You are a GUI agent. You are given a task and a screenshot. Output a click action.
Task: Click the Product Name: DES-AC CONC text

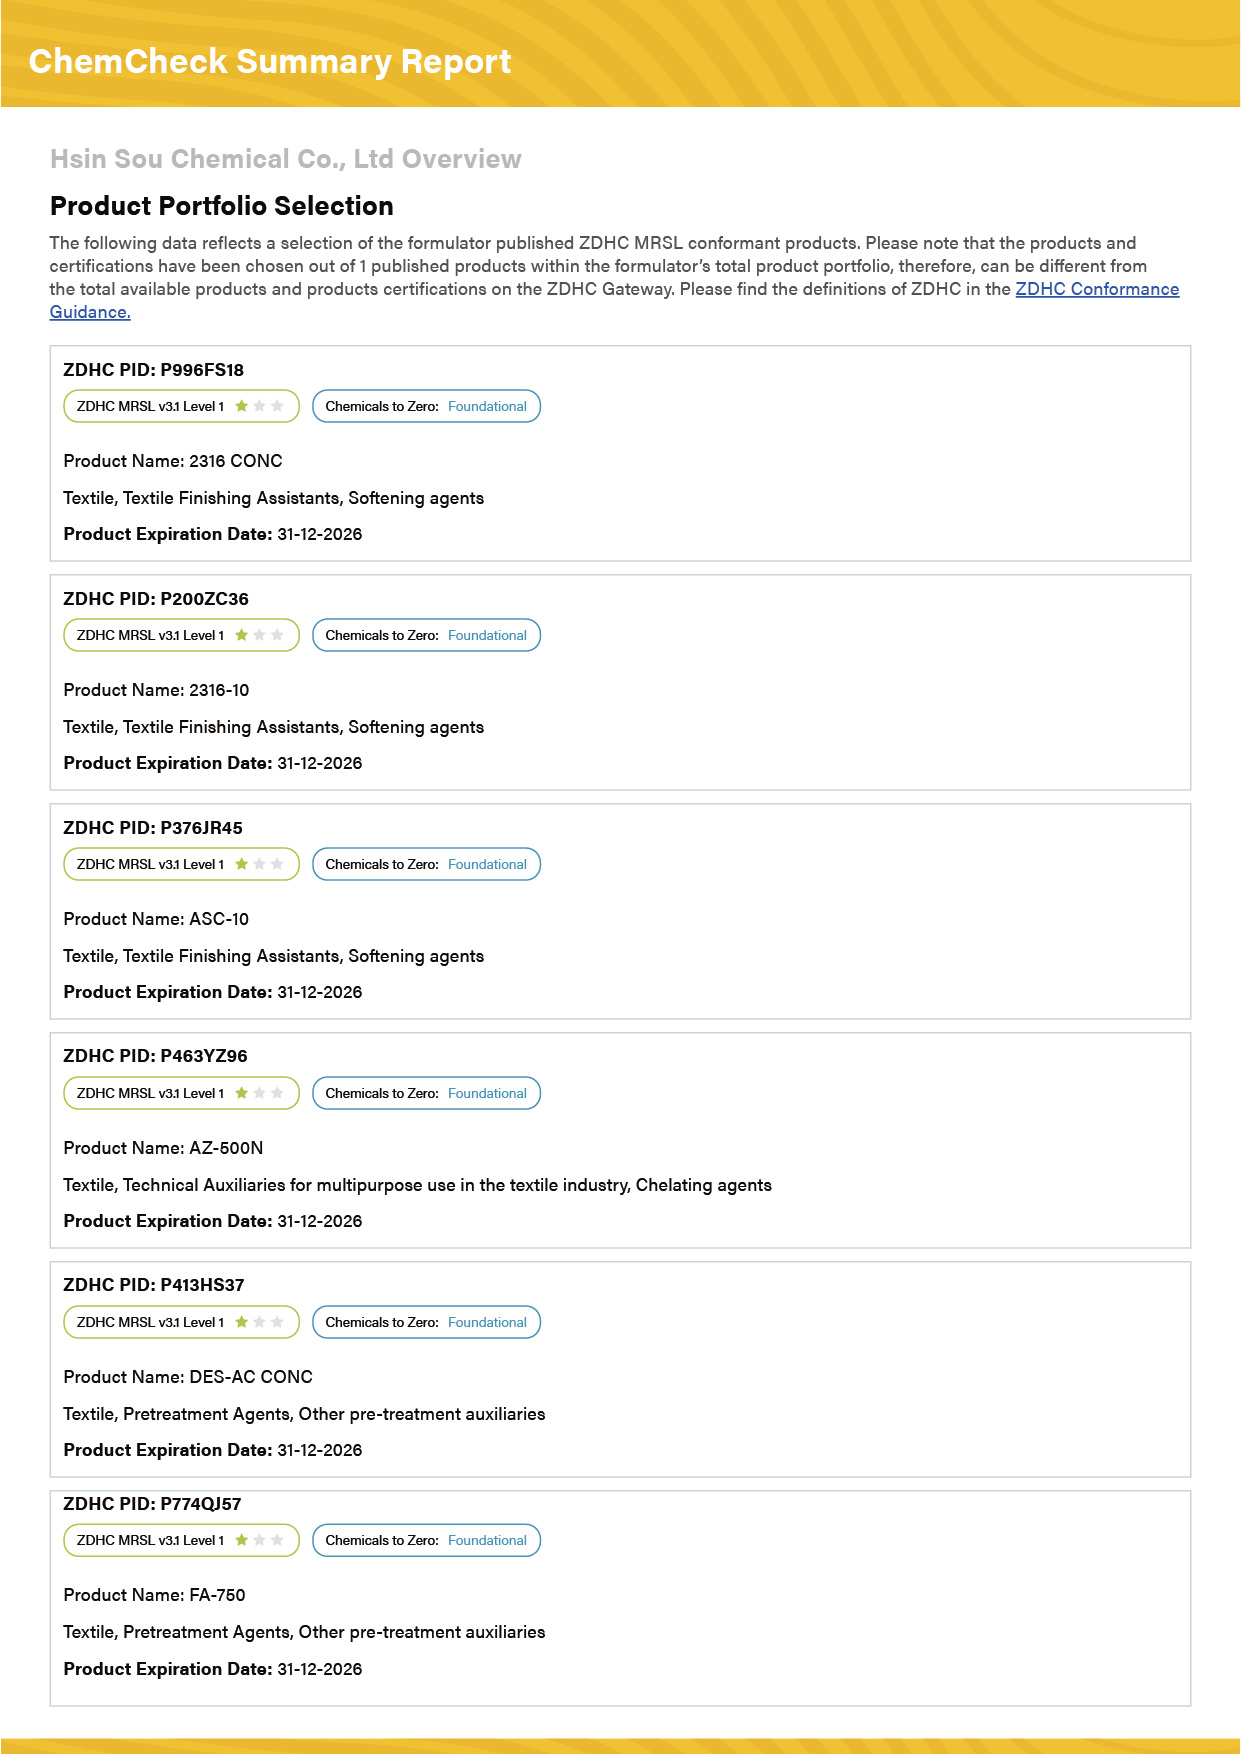(x=188, y=1377)
